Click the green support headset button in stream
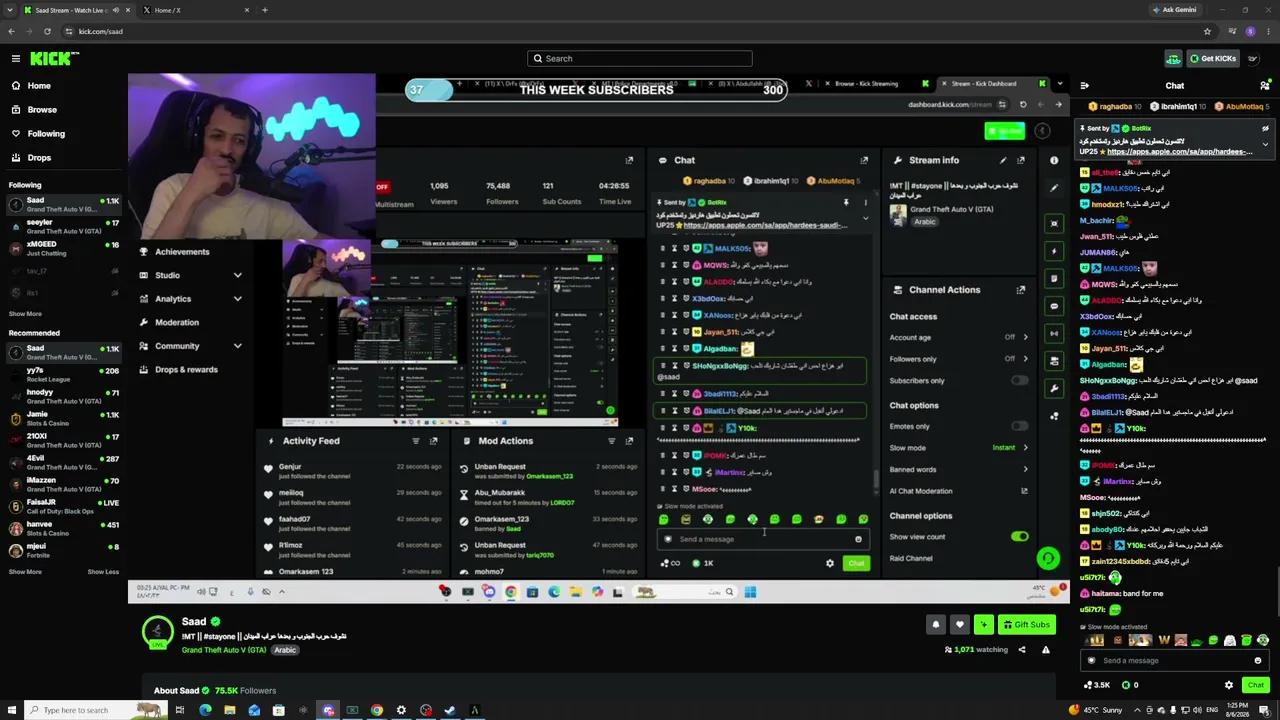This screenshot has height=720, width=1280. (1048, 559)
